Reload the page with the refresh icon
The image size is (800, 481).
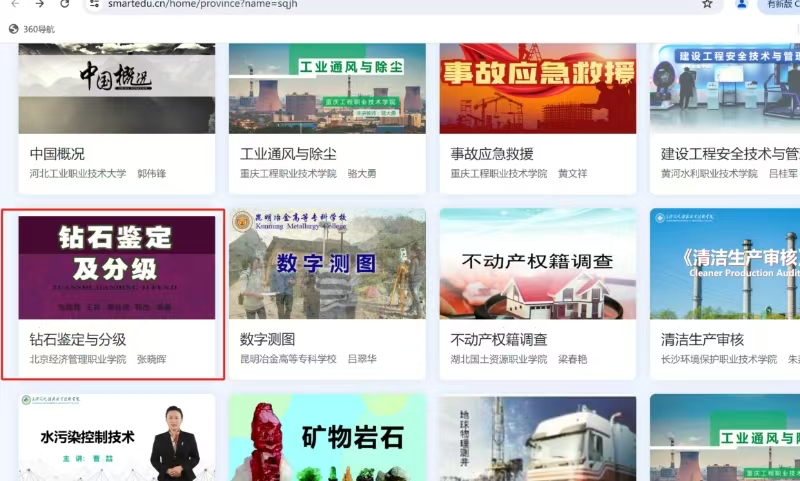pyautogui.click(x=64, y=4)
